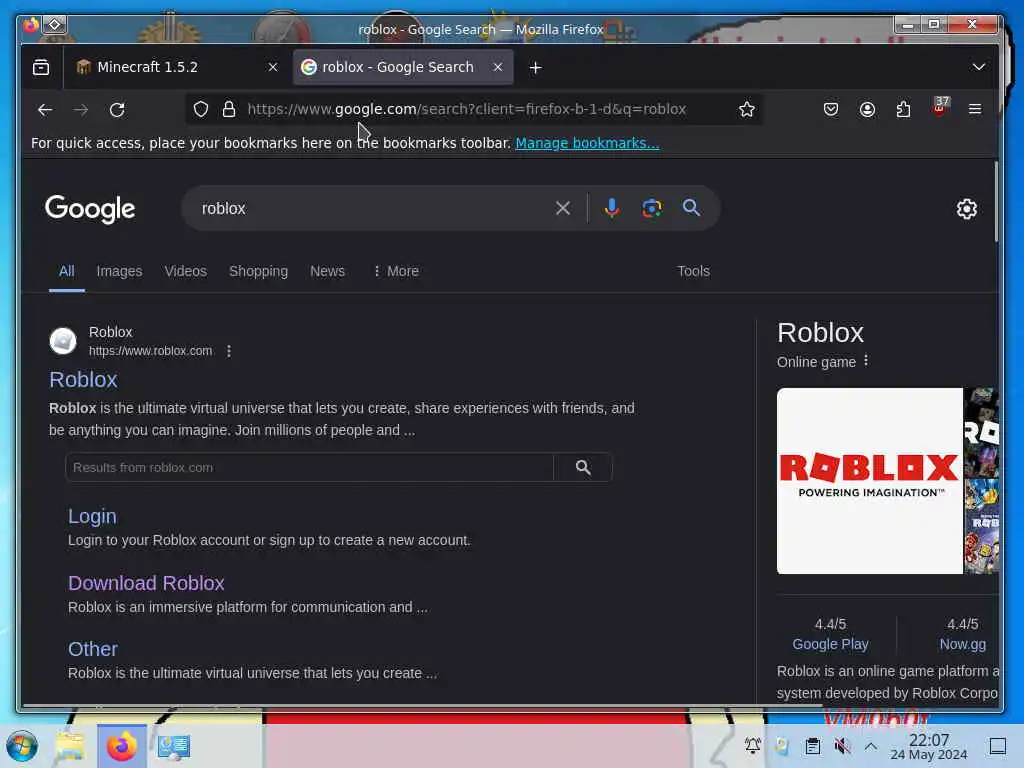The width and height of the screenshot is (1024, 768).
Task: Open File Explorer from taskbar
Action: click(70, 746)
